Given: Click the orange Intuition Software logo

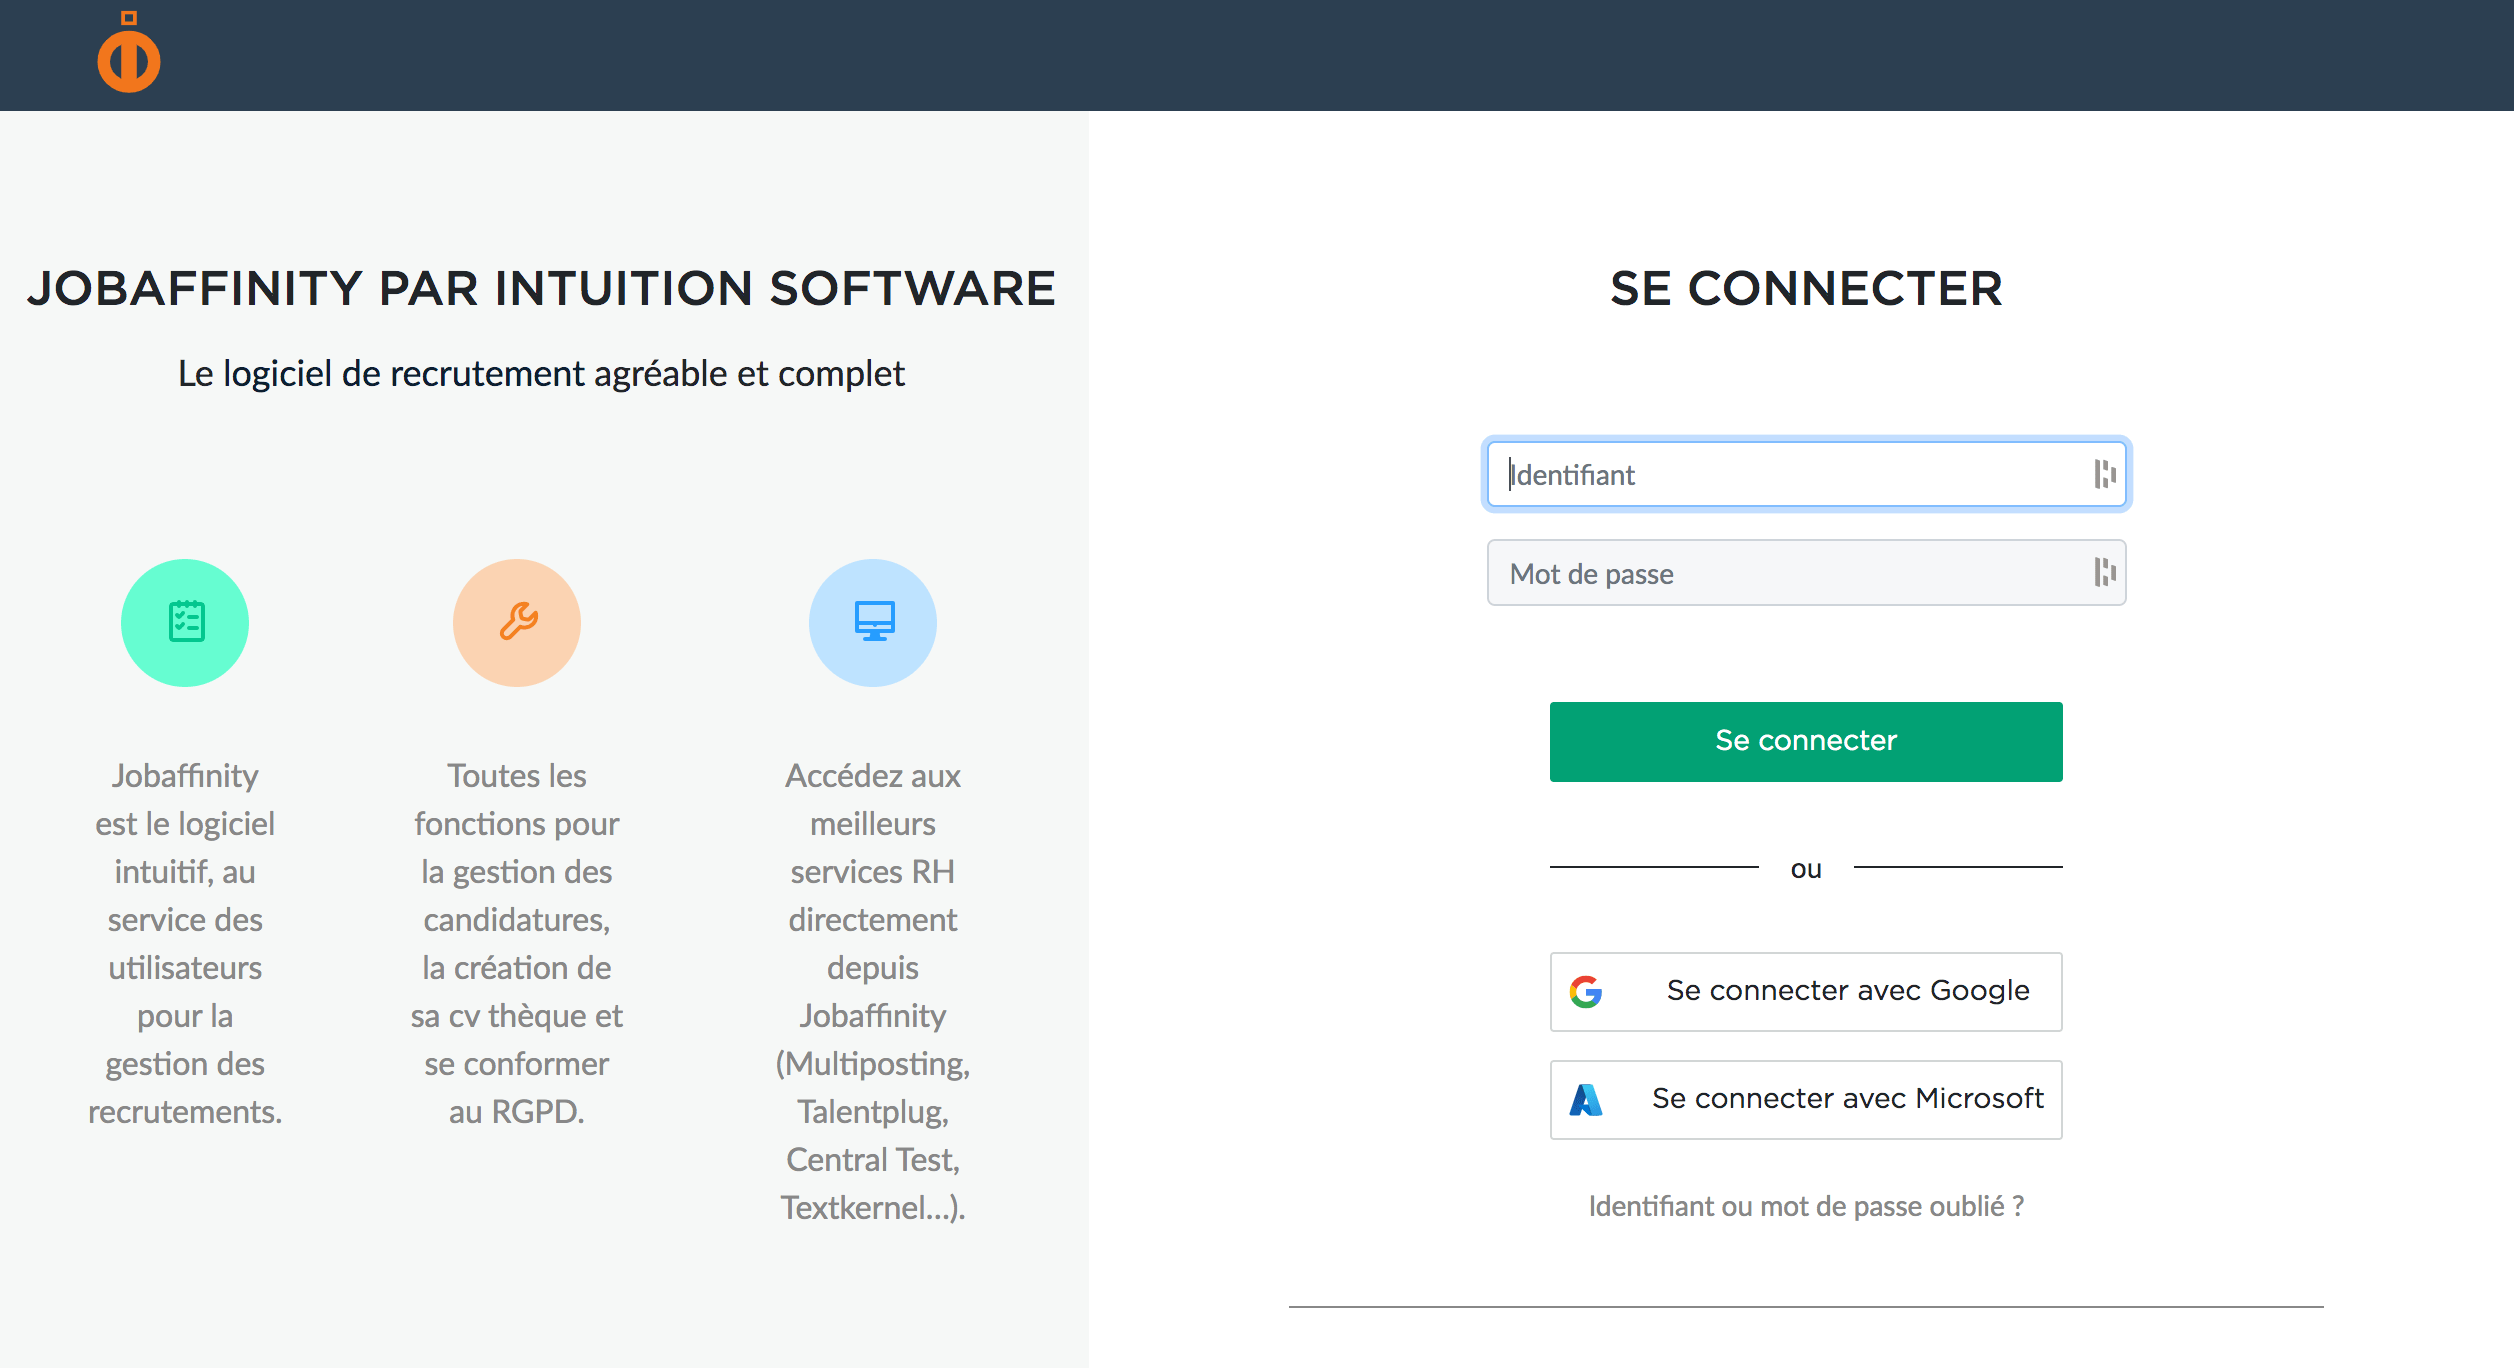Looking at the screenshot, I should click(128, 52).
